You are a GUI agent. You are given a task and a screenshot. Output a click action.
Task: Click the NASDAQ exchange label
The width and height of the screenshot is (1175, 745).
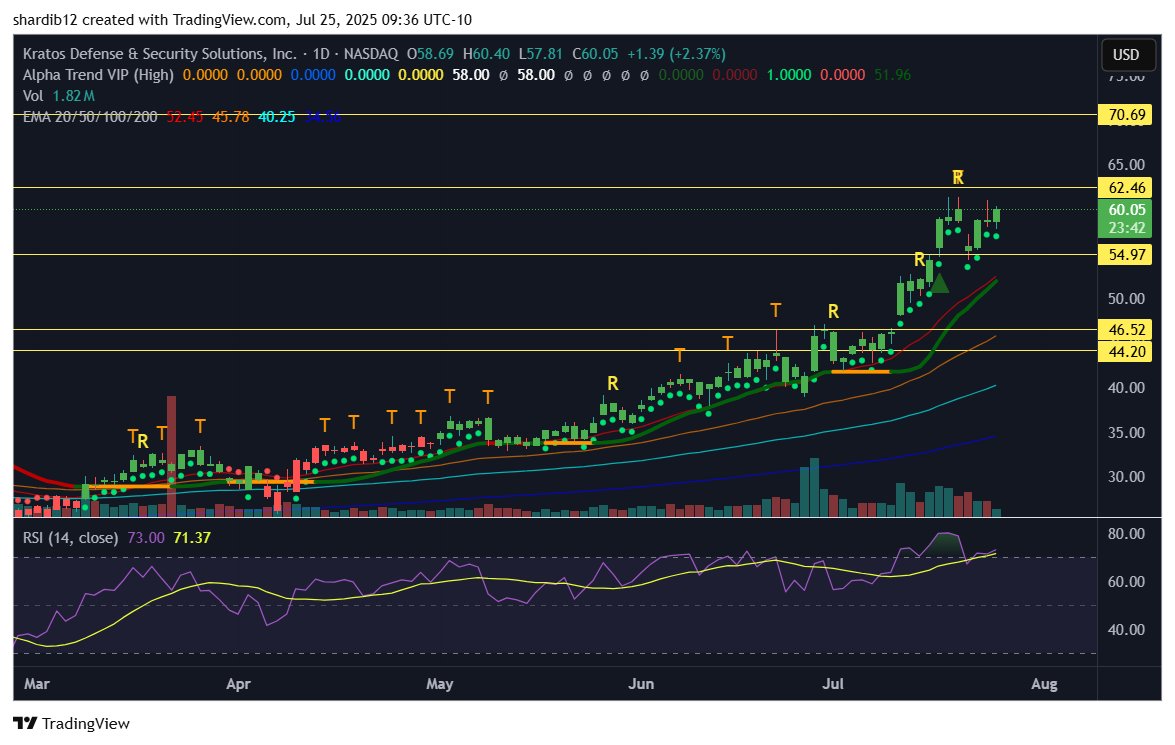coord(371,54)
